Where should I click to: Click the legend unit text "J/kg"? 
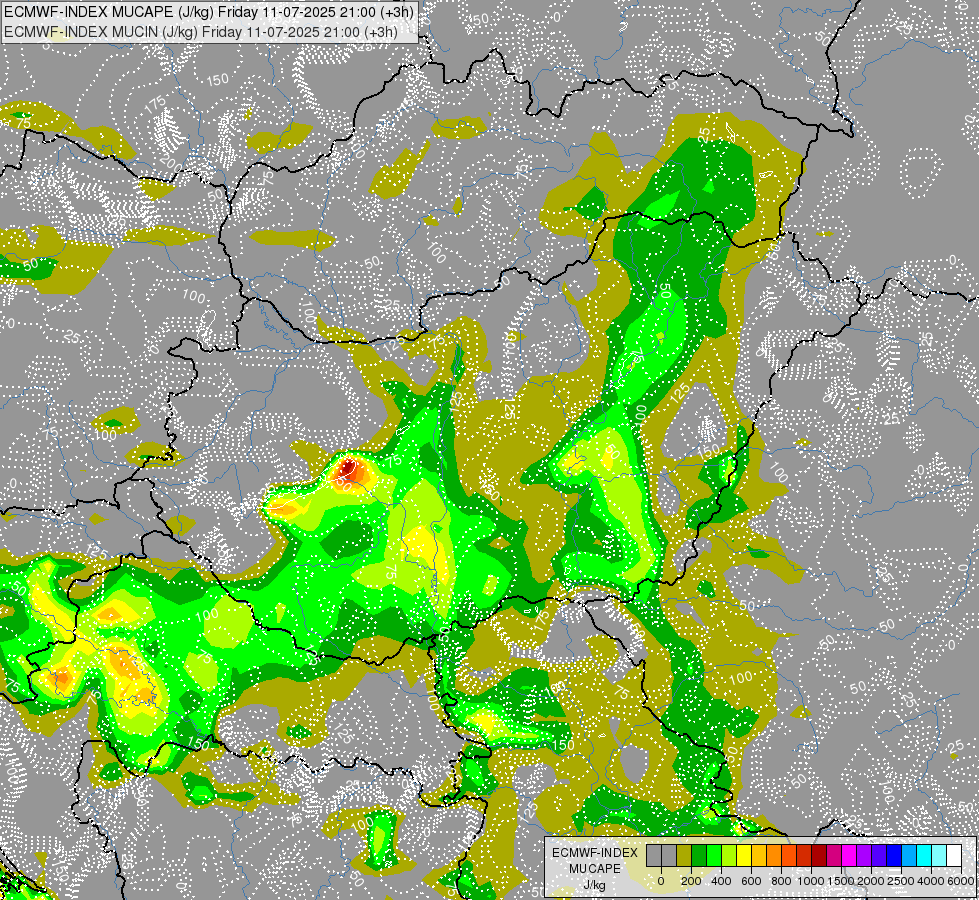pos(595,886)
